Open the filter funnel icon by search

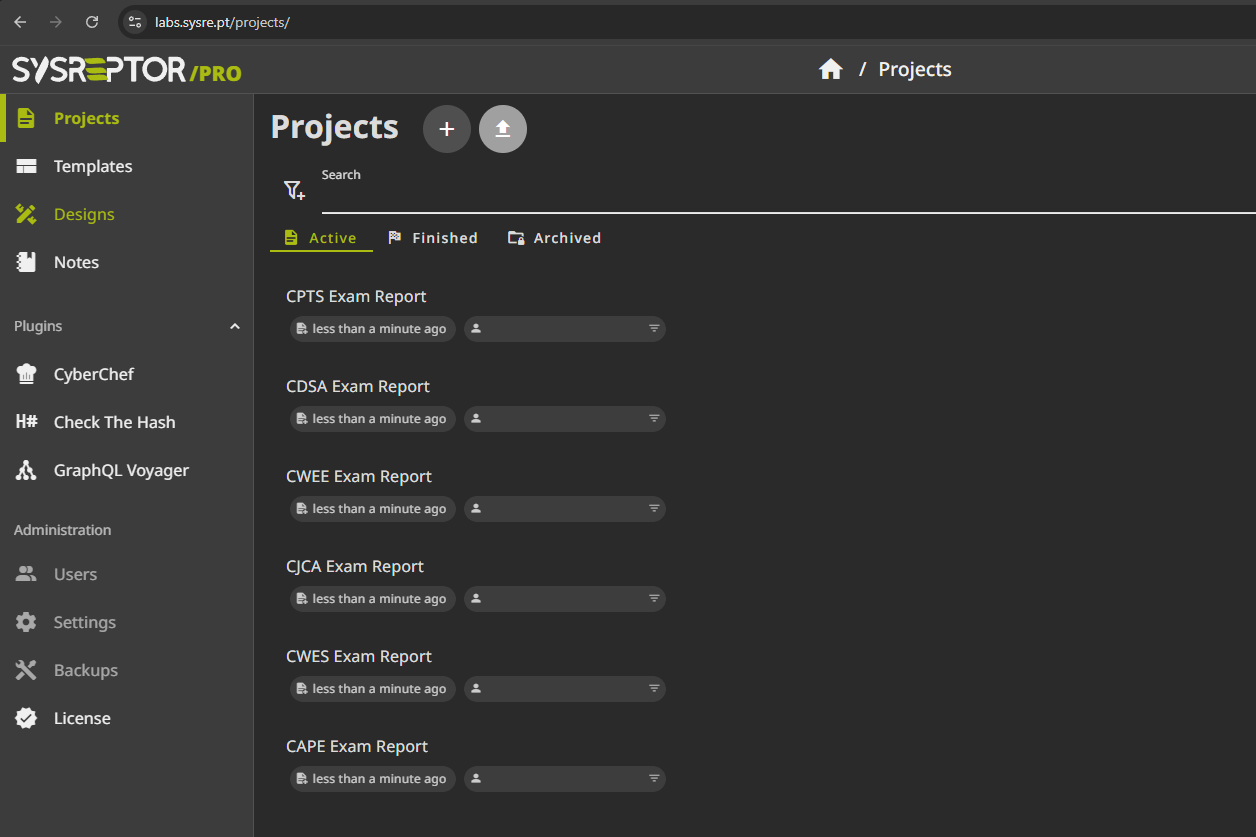coord(294,190)
